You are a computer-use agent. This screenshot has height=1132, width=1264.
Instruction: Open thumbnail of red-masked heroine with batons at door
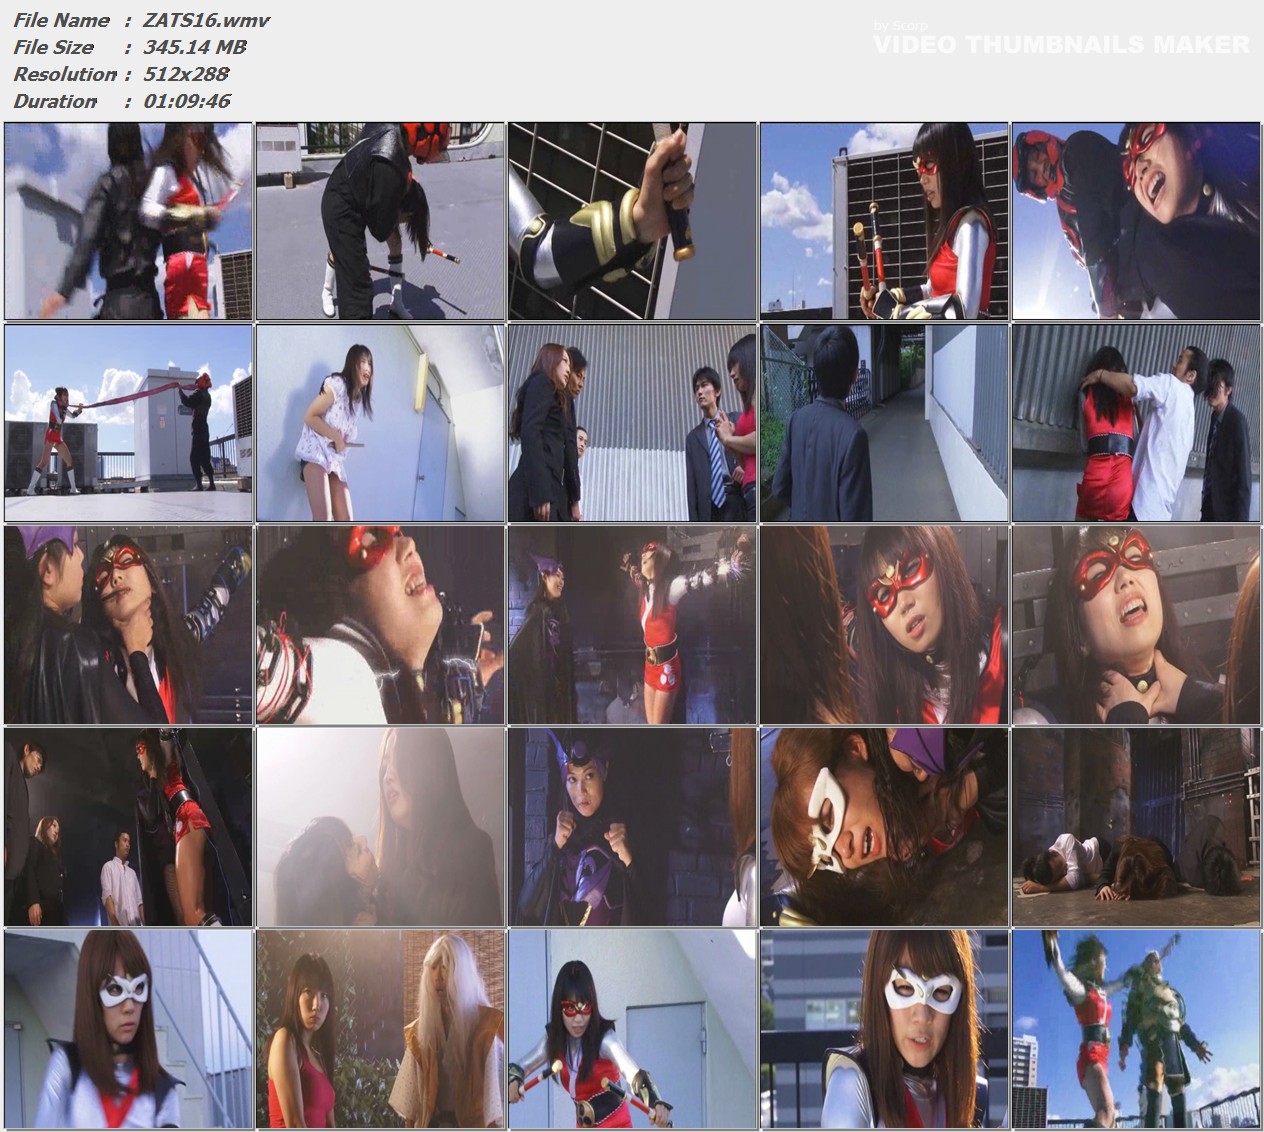(x=632, y=1029)
